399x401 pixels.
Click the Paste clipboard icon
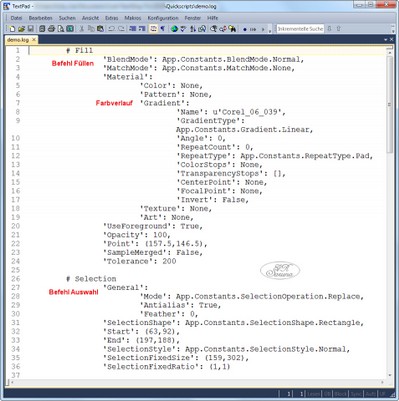coord(100,29)
